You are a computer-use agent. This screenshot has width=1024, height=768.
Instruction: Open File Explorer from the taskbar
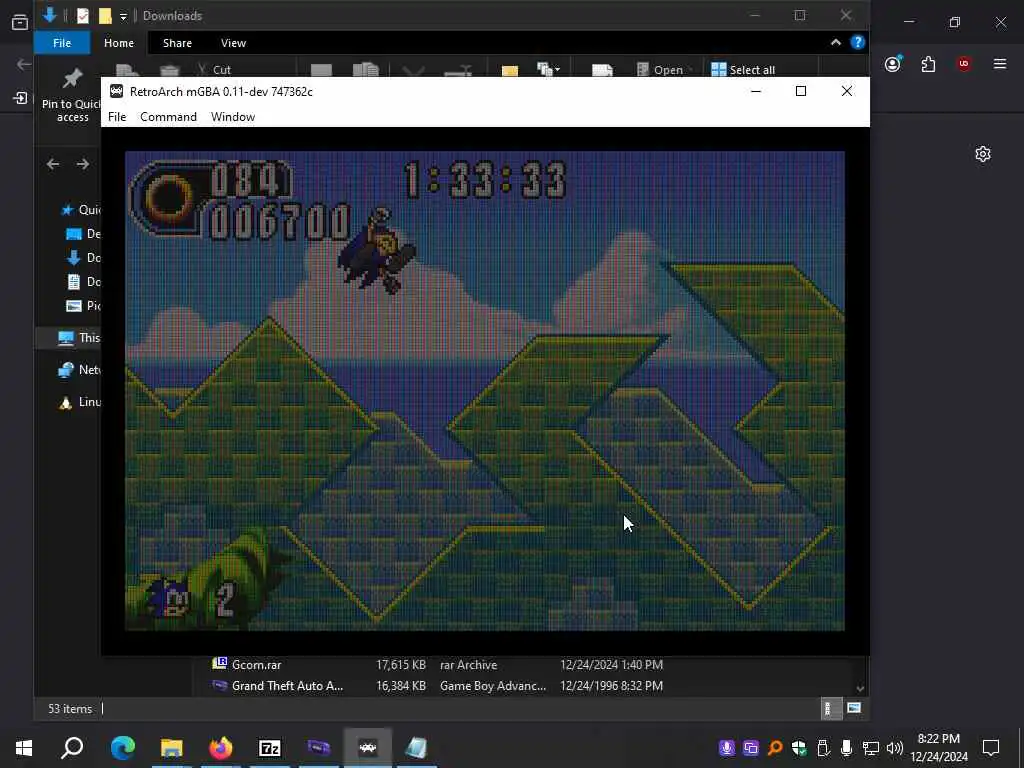click(172, 748)
